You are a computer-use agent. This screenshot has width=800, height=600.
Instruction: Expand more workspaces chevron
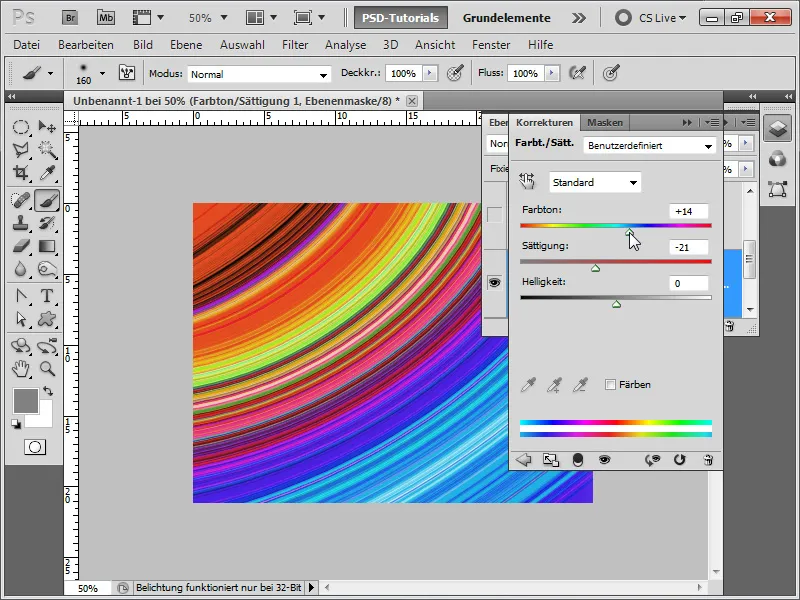579,18
